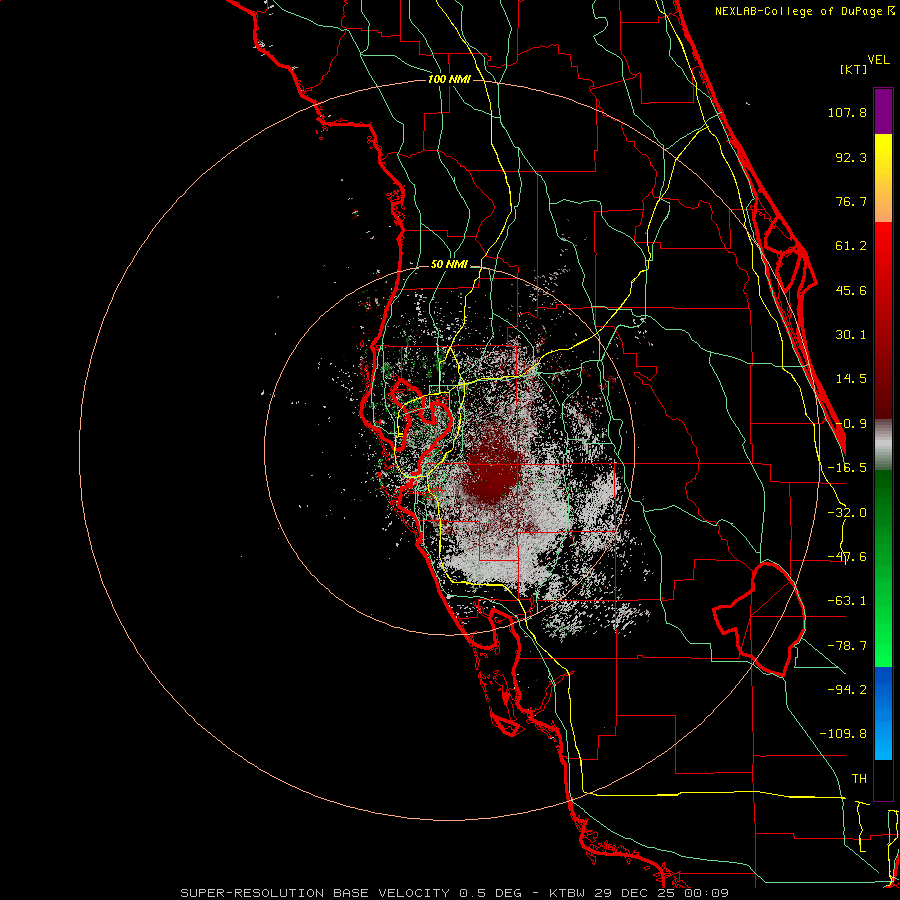Select the yellow-orange segment of color bar

click(883, 178)
